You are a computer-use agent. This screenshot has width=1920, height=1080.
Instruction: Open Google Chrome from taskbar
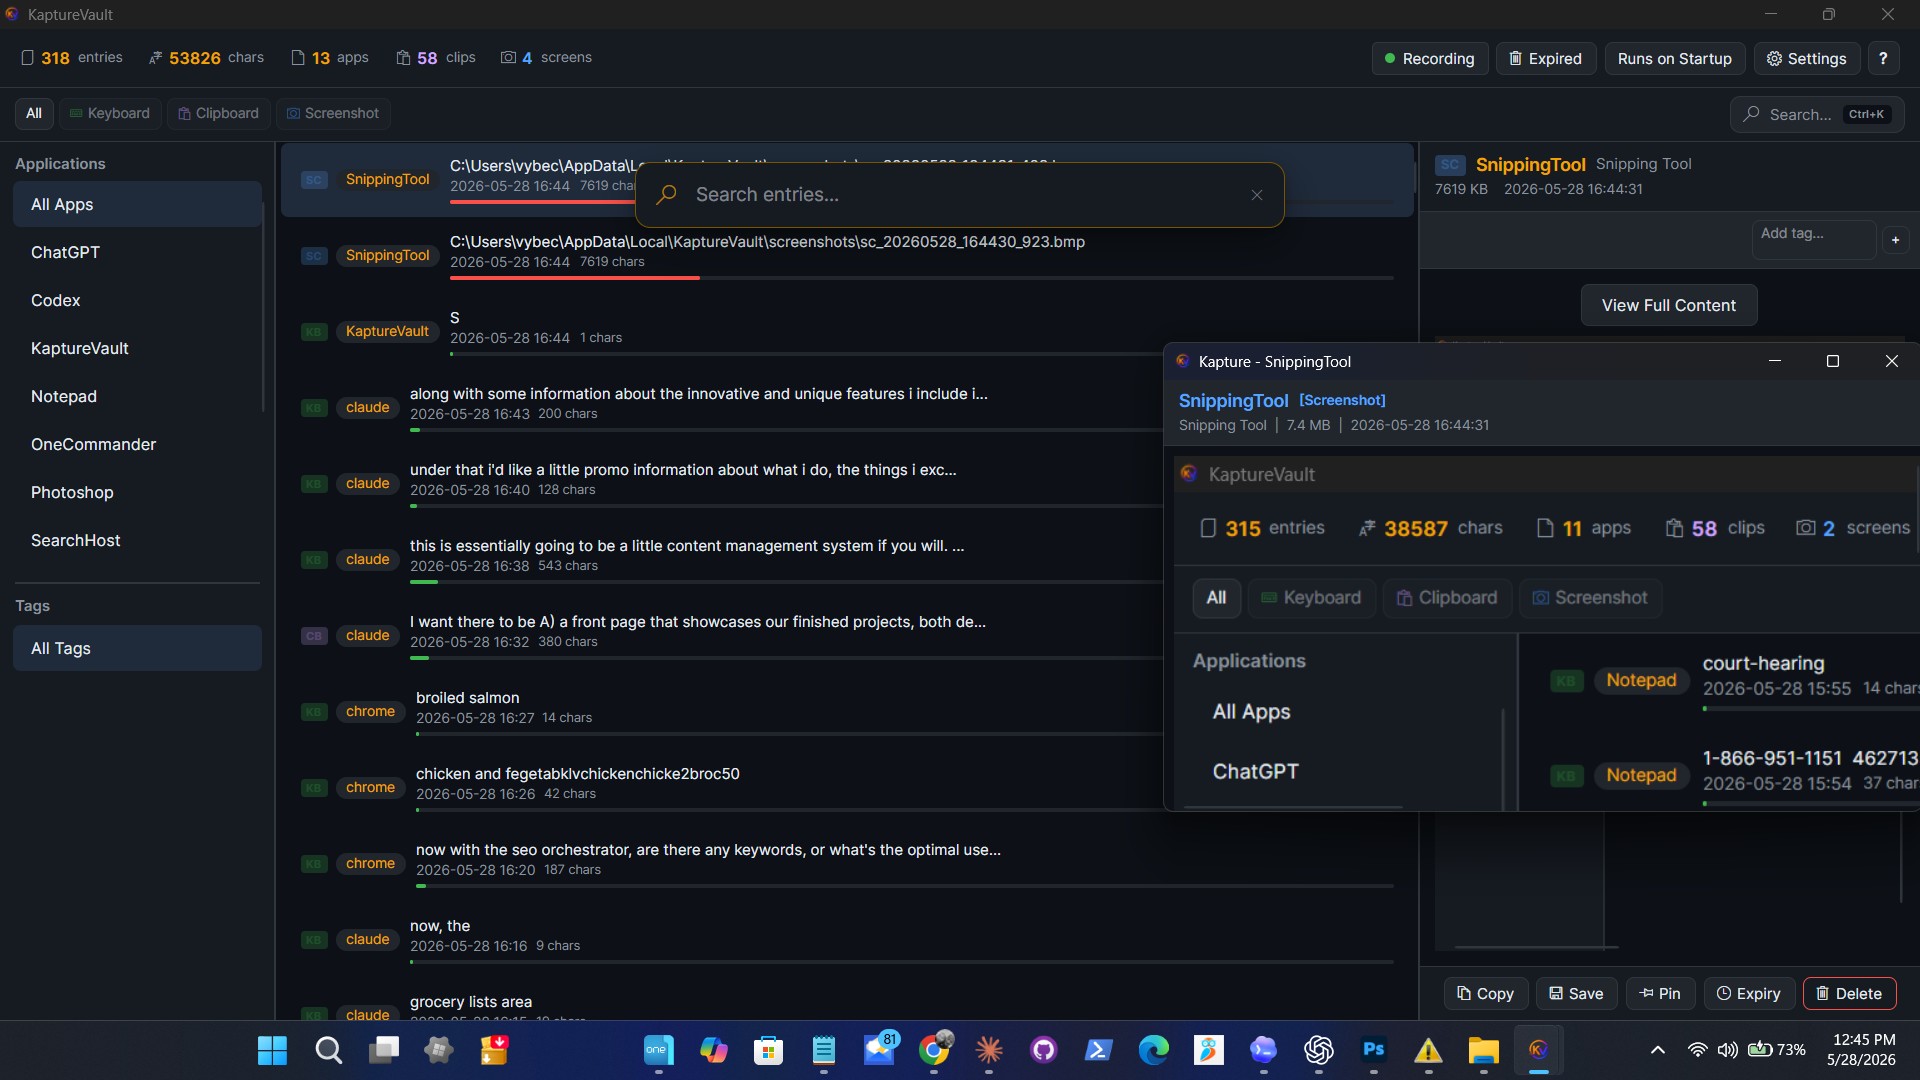click(x=934, y=1050)
